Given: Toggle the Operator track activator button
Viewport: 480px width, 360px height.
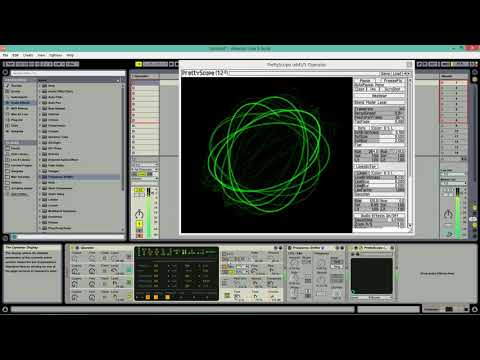Looking at the screenshot, I should [139, 224].
